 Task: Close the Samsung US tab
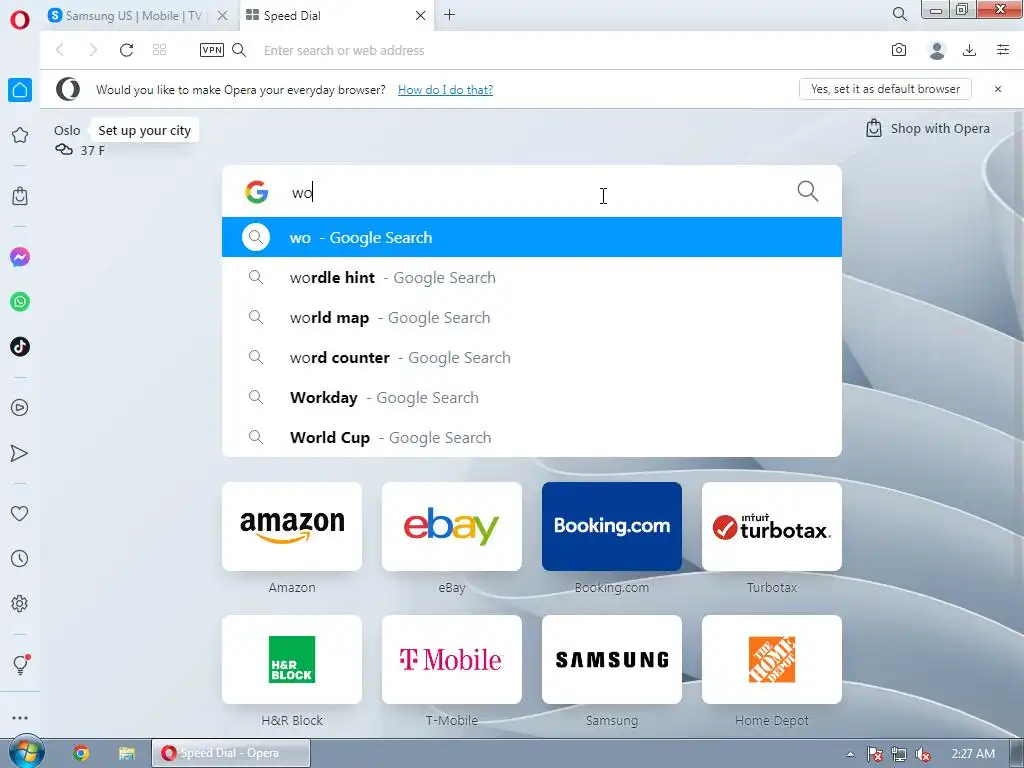[x=222, y=16]
